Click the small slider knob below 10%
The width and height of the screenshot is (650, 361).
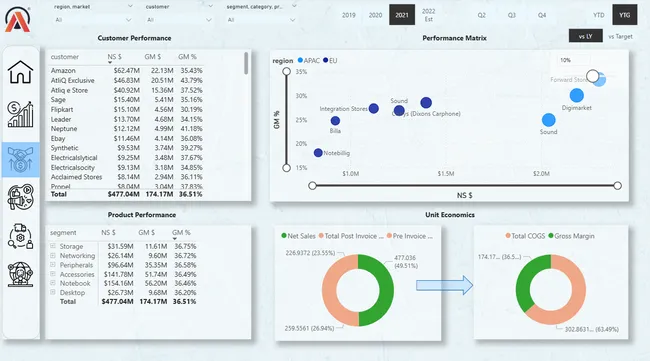[x=593, y=76]
